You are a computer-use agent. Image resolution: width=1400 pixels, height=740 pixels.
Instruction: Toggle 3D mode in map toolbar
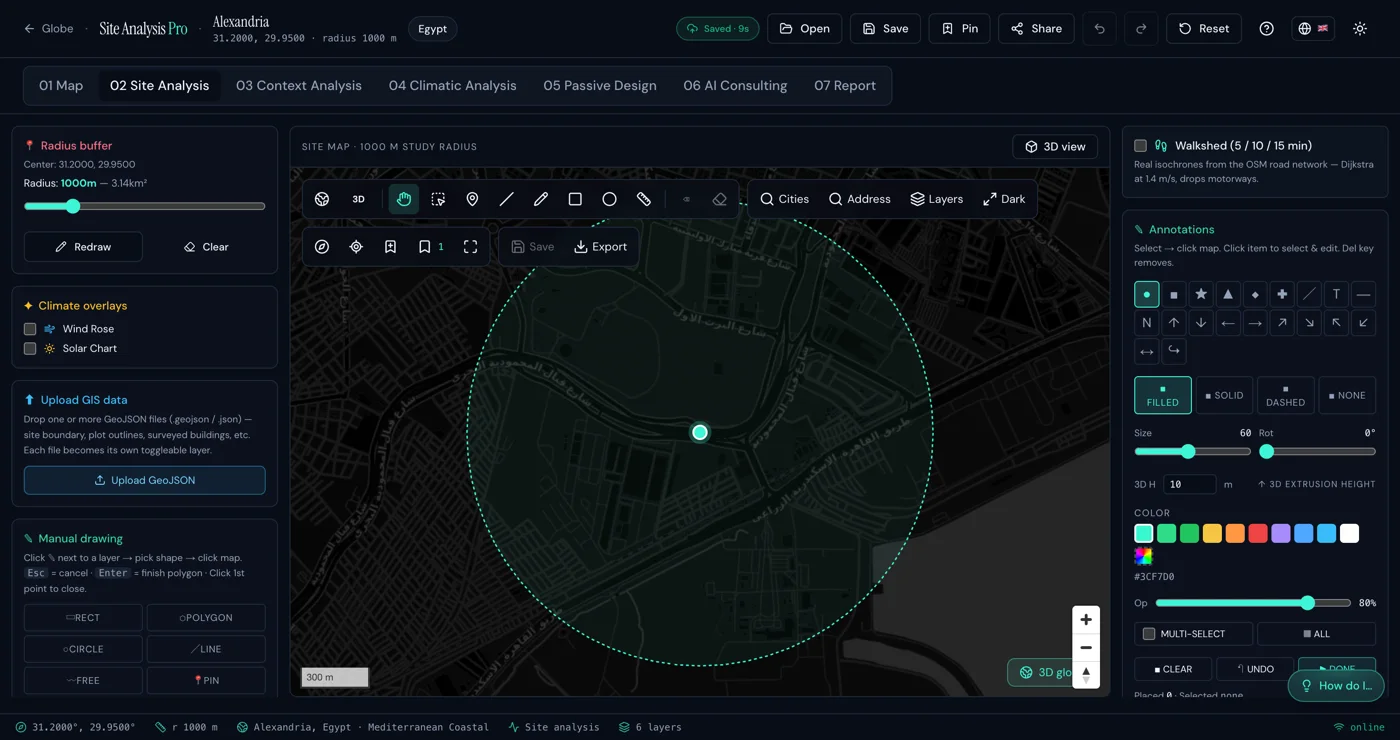(x=358, y=199)
